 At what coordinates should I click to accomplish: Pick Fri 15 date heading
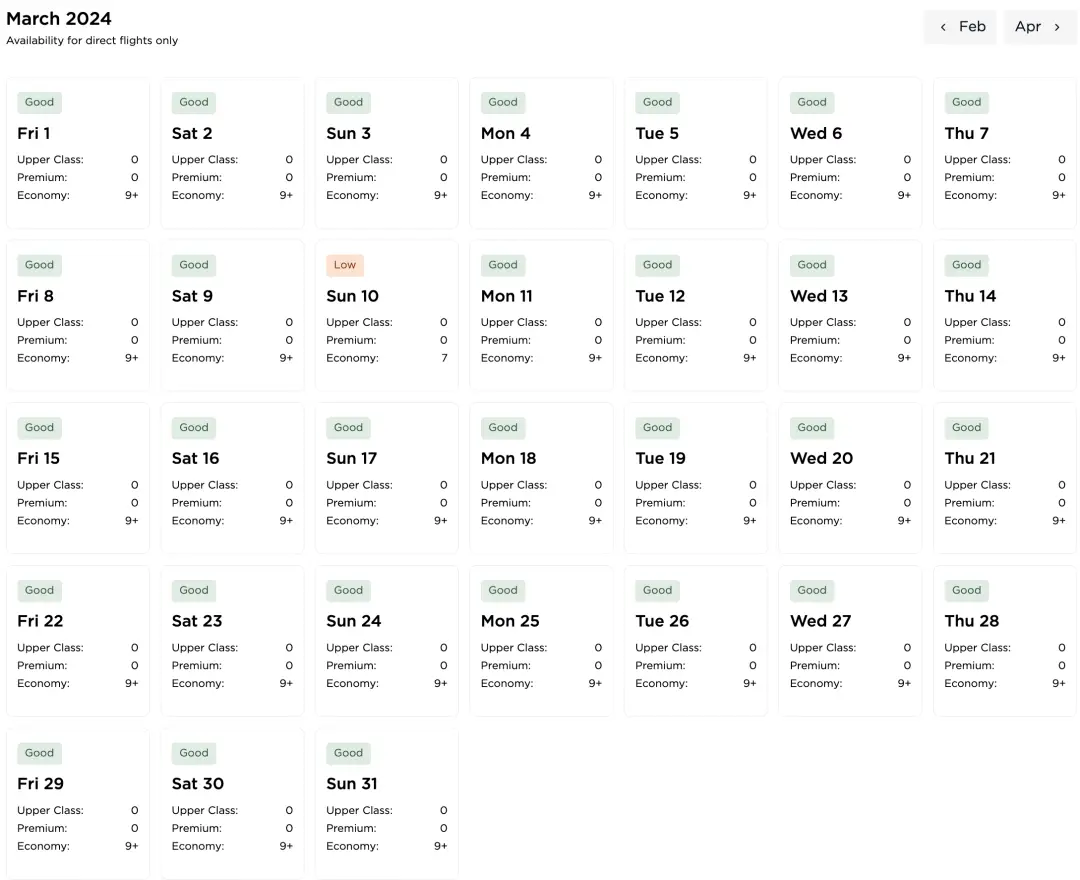[39, 459]
